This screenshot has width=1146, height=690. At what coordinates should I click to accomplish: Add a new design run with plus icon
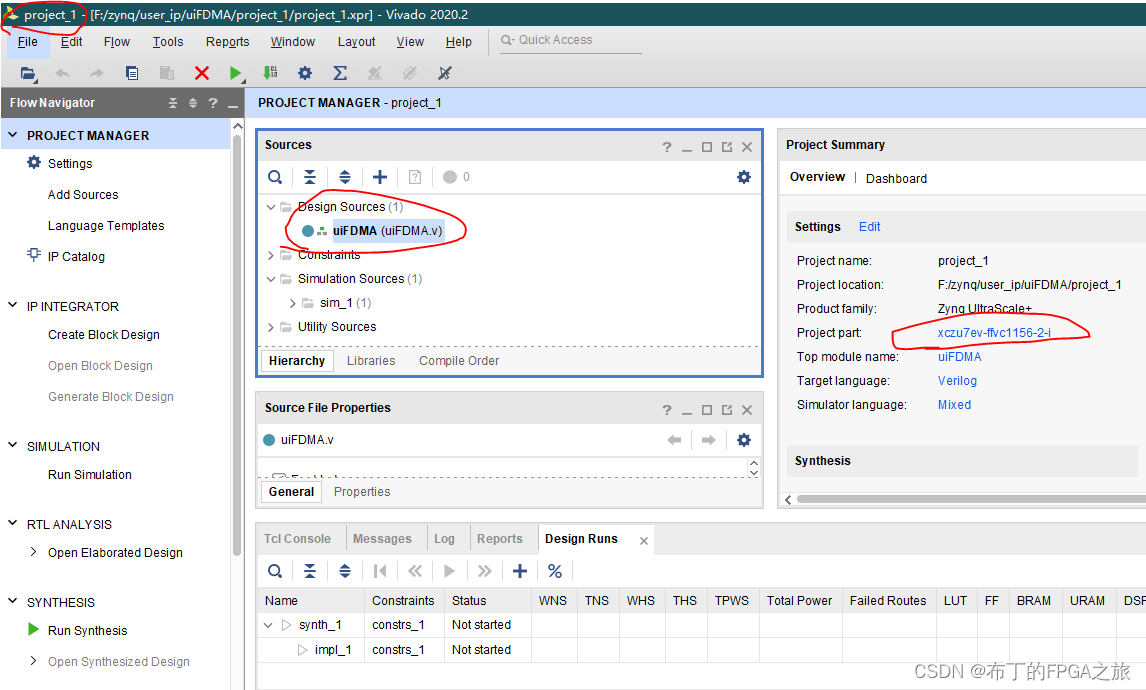point(520,571)
